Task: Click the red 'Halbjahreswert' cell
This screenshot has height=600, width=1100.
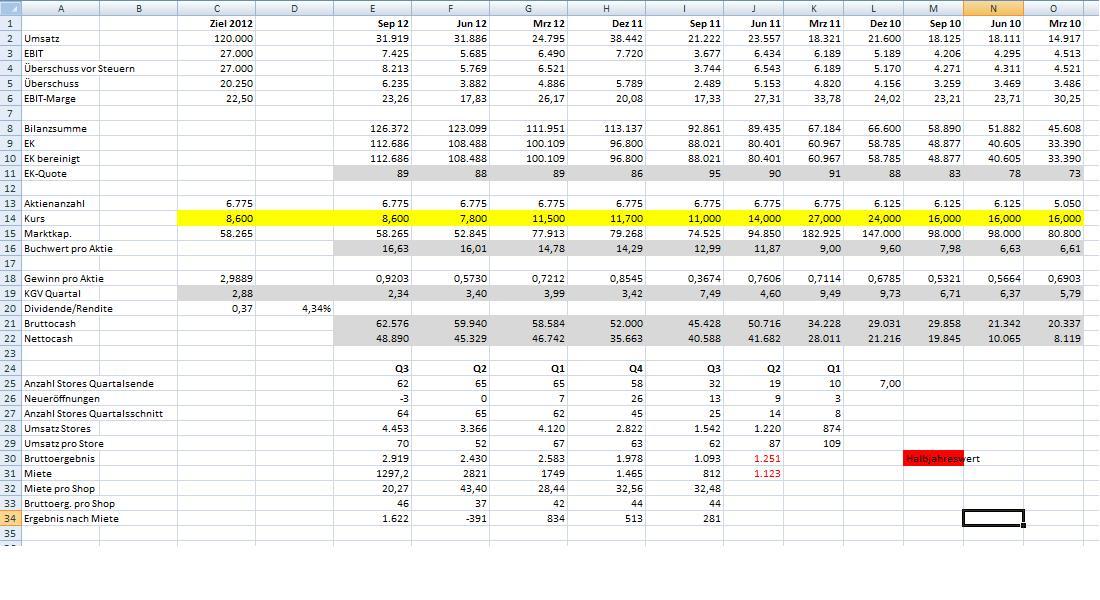Action: pyautogui.click(x=934, y=459)
